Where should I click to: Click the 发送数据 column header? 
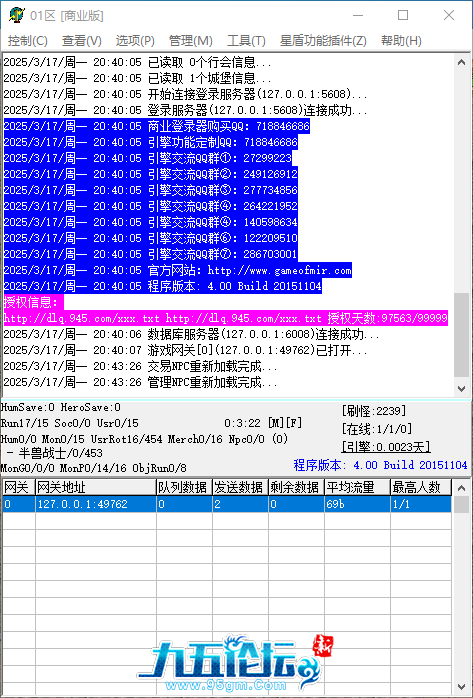240,487
